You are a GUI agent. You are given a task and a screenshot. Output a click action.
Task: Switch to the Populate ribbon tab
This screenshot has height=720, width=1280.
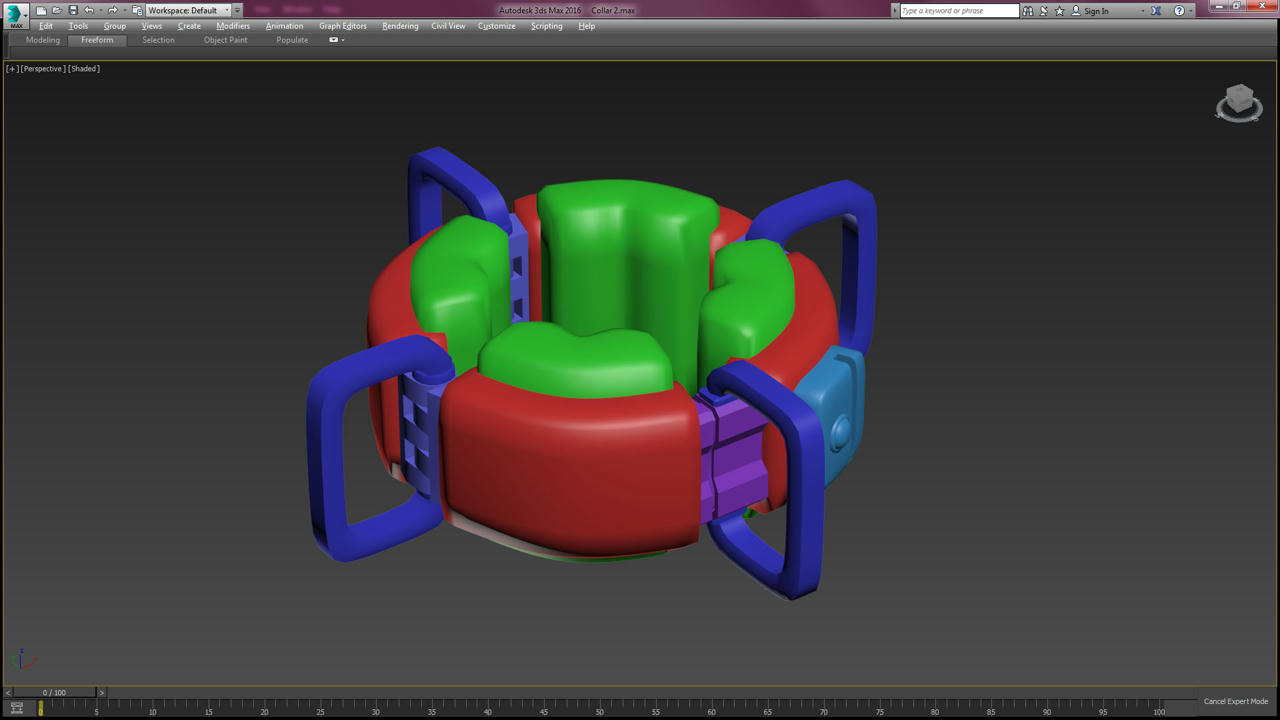(x=292, y=40)
